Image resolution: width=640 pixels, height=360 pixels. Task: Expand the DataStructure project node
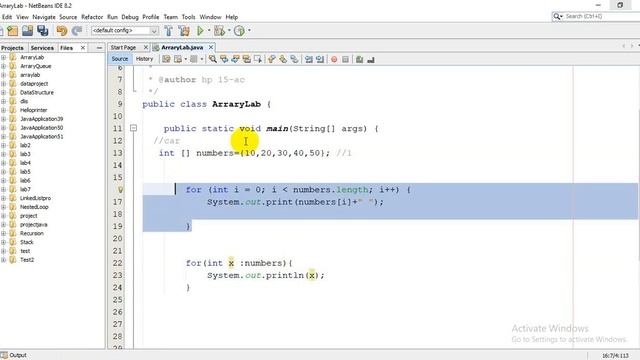pos(3,93)
